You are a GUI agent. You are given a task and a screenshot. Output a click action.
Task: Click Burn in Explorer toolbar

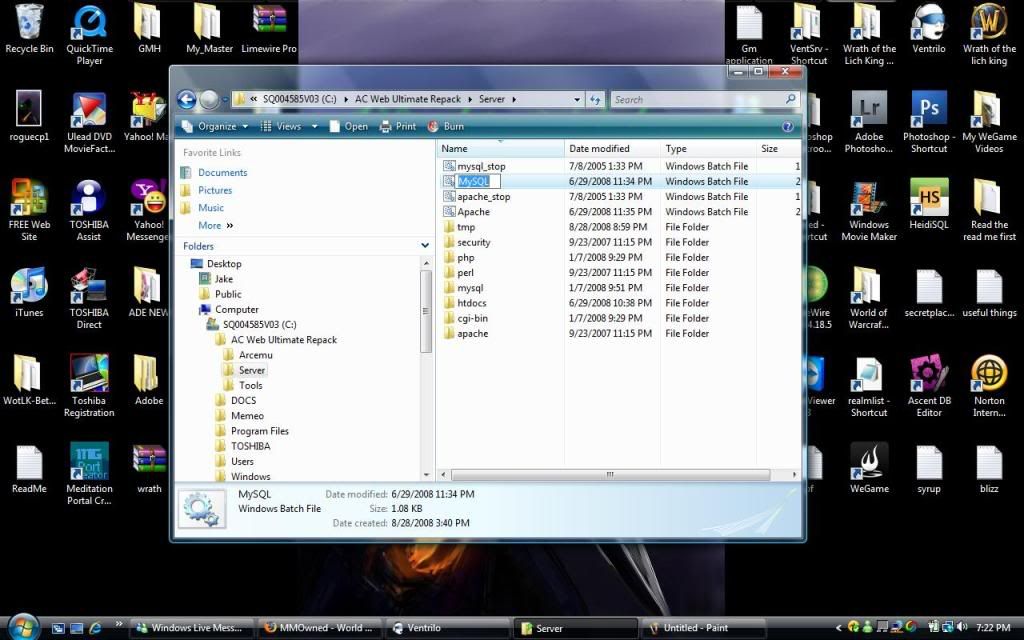pos(446,126)
